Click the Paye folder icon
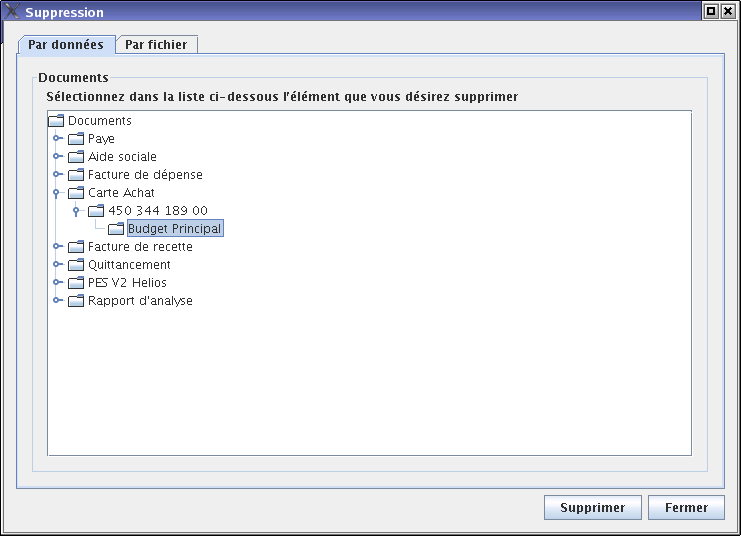741x536 pixels. click(76, 139)
